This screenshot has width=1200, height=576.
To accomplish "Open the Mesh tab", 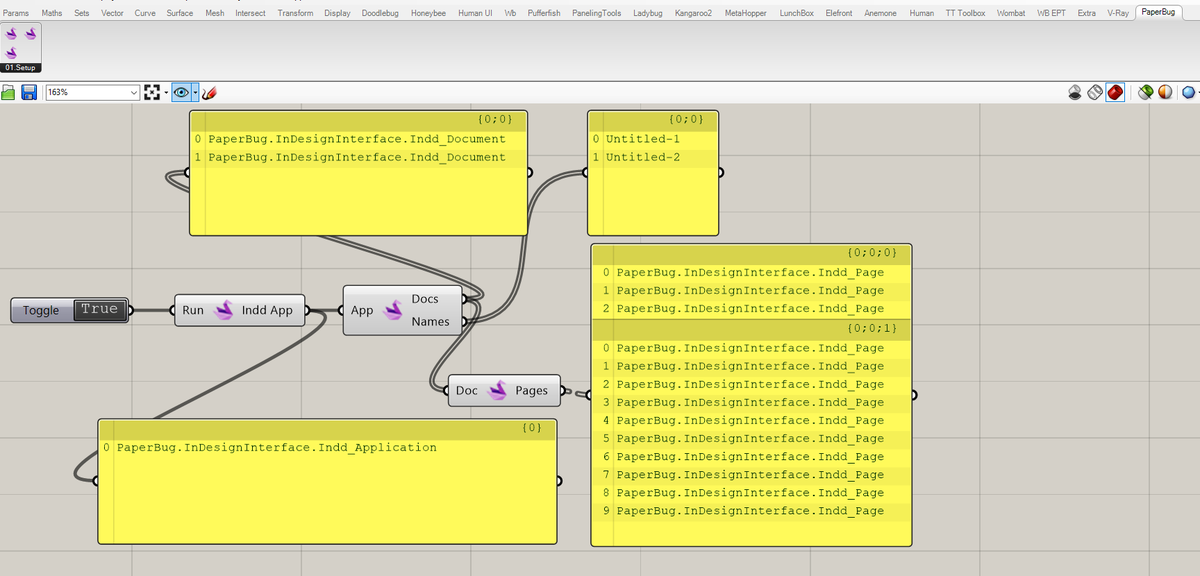I will (x=214, y=13).
